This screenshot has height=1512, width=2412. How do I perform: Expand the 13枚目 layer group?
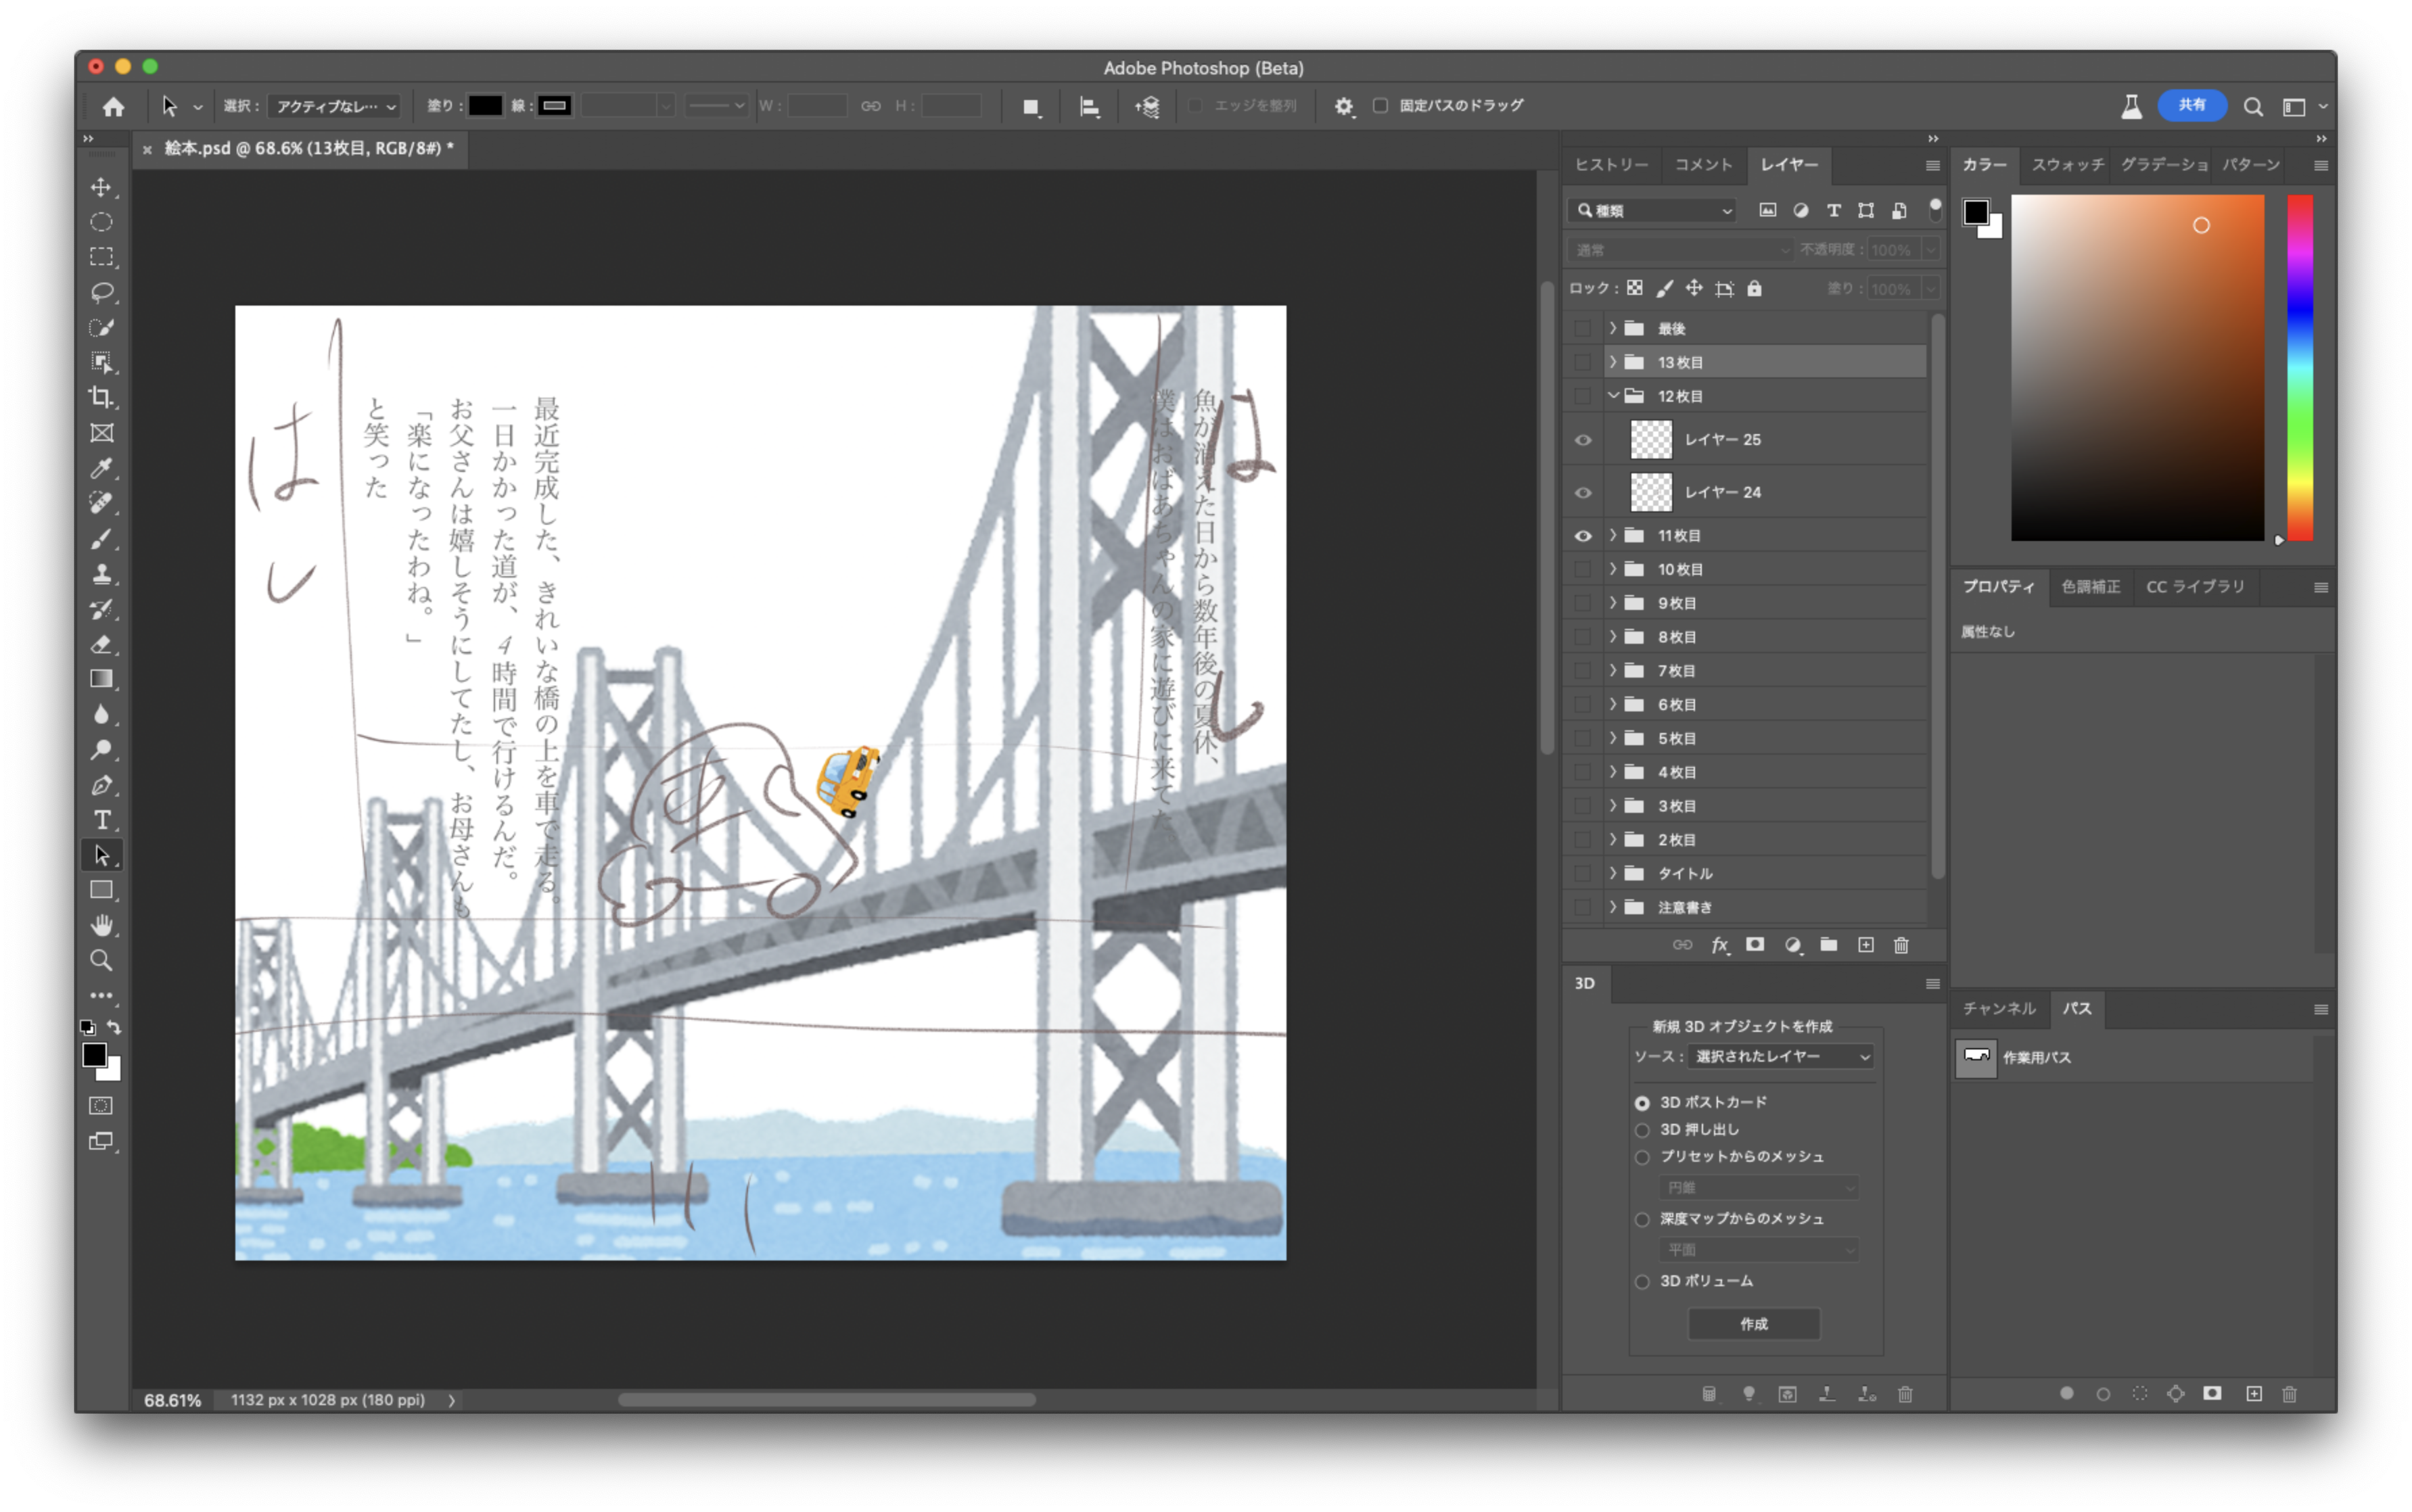point(1612,362)
